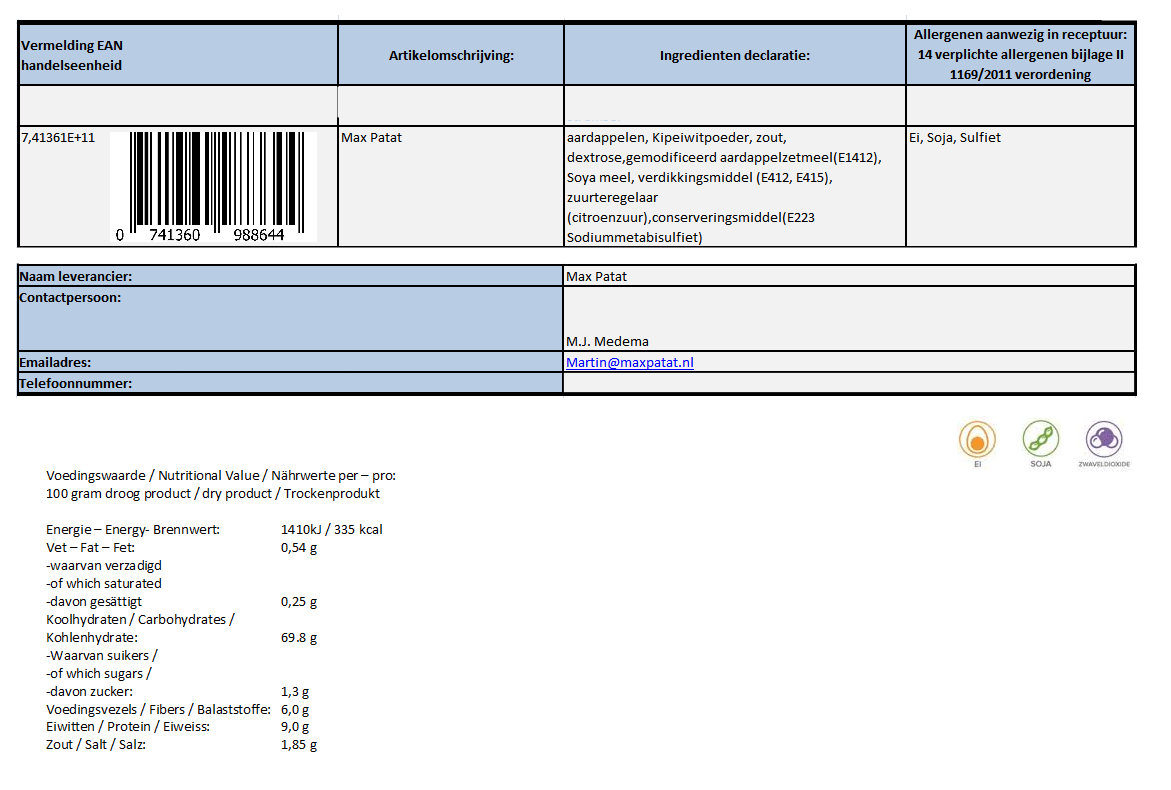Click the "Telefoonnummer:" label cell
This screenshot has height=790, width=1171.
[291, 383]
